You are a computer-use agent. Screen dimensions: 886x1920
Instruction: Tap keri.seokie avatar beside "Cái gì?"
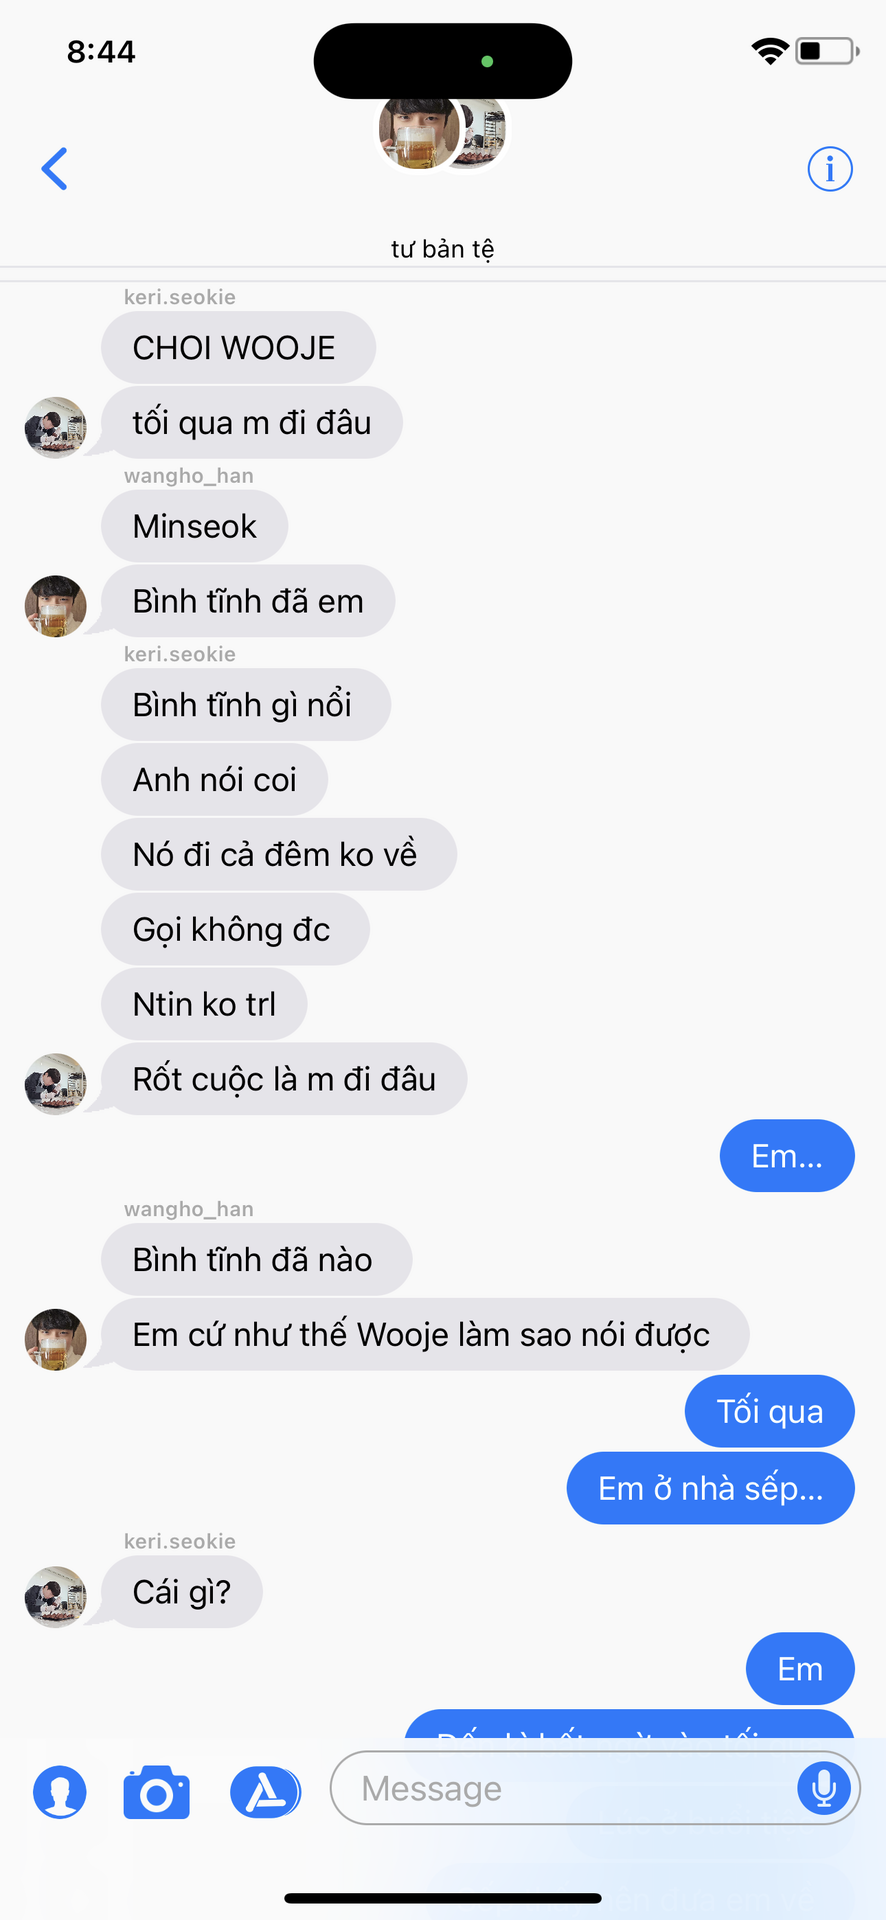(56, 1597)
